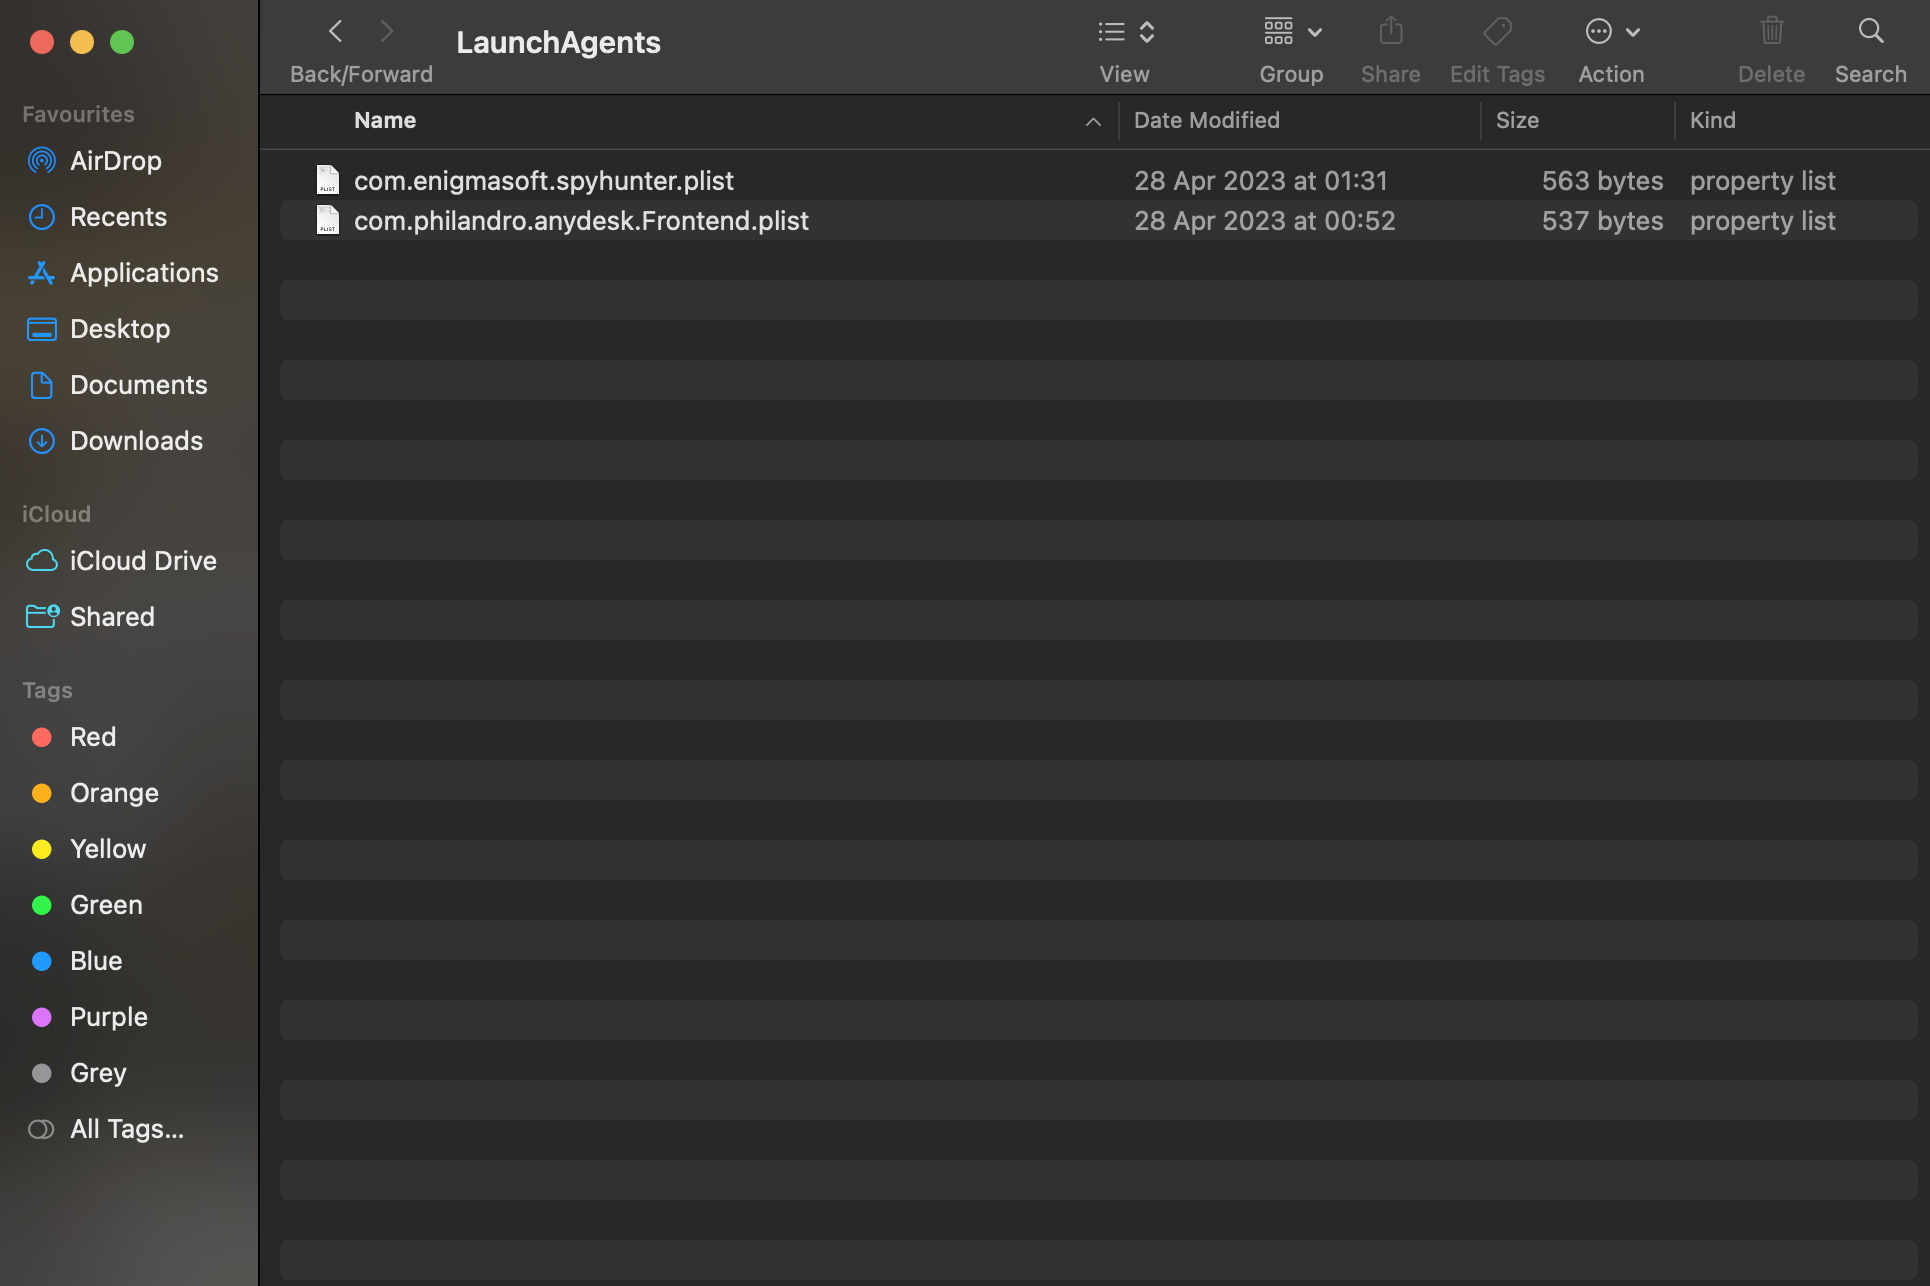Open the Applications folder in sidebar
The height and width of the screenshot is (1286, 1930).
click(143, 273)
